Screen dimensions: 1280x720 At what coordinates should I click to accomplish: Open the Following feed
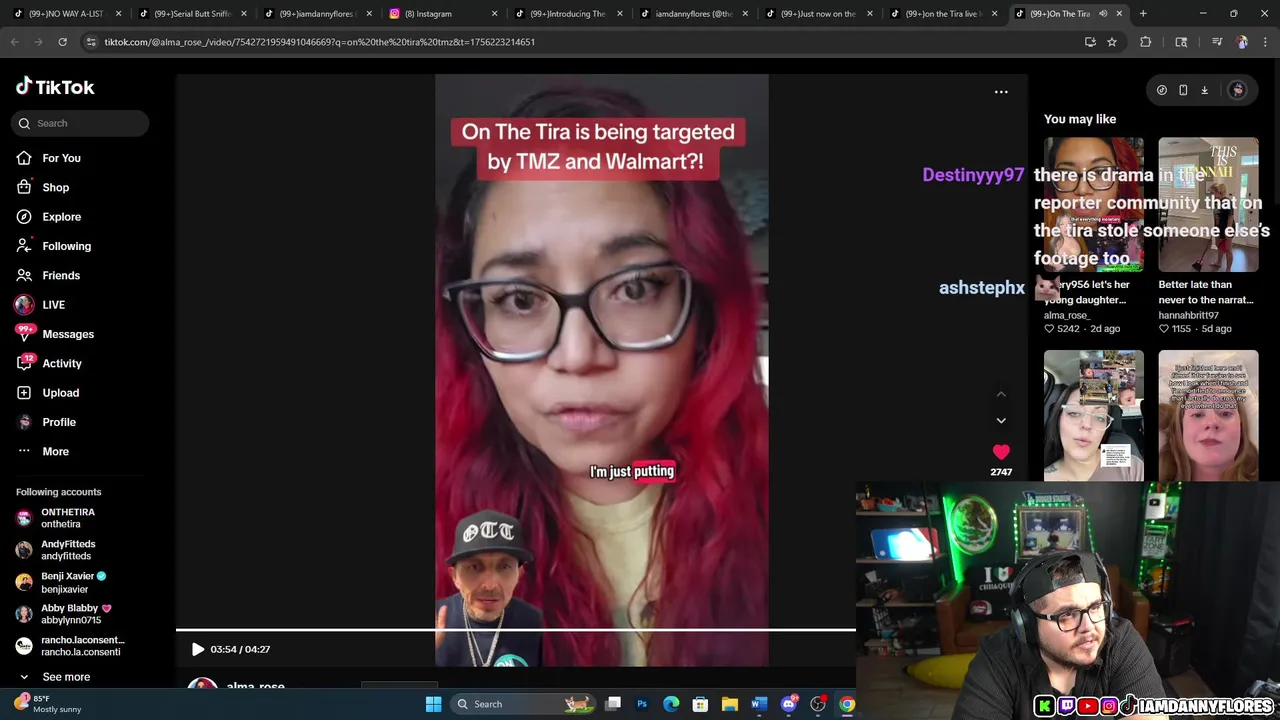click(66, 246)
